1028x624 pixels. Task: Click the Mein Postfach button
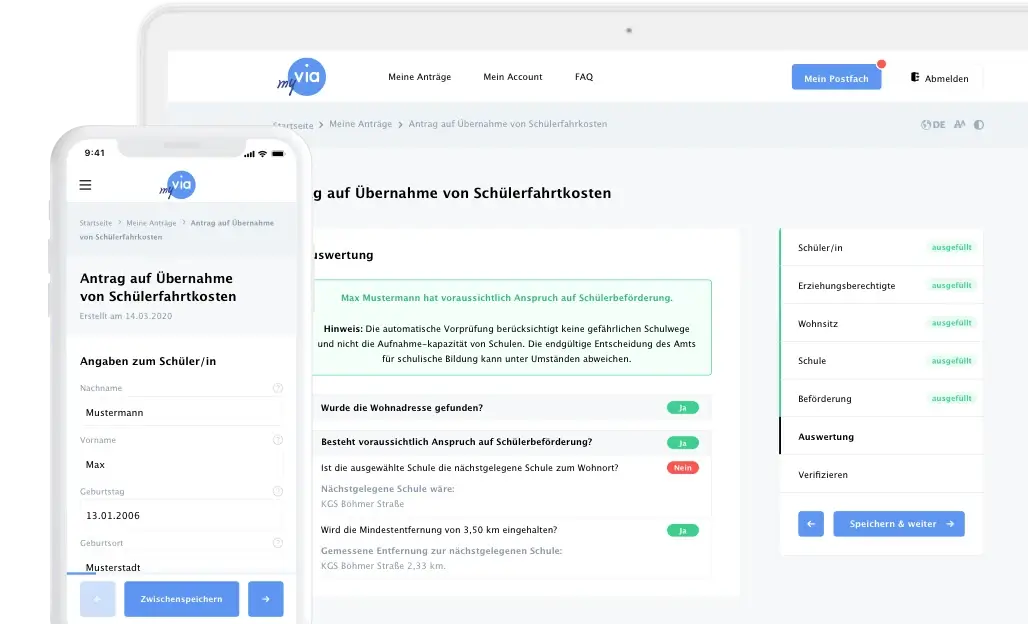(836, 78)
